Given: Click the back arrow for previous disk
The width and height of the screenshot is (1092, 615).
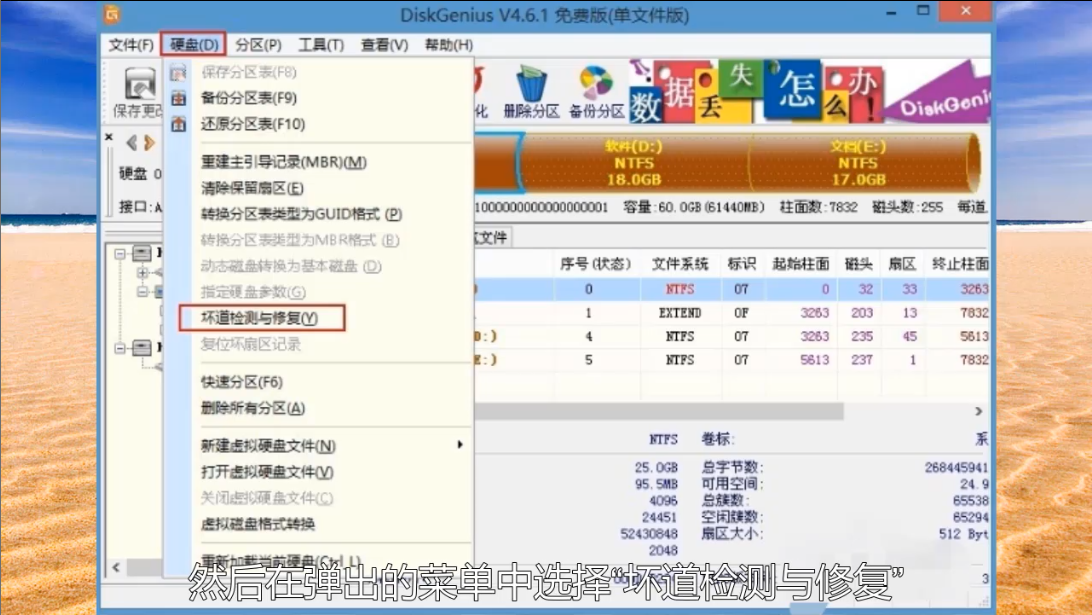Looking at the screenshot, I should [132, 143].
